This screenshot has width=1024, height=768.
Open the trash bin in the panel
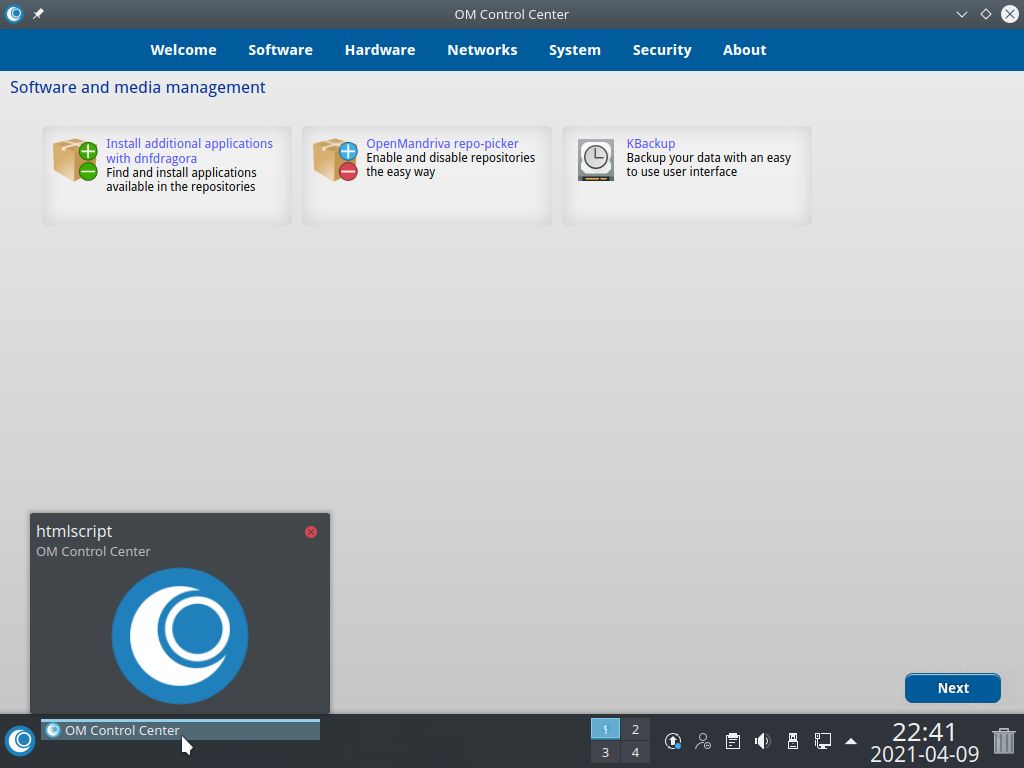pos(1004,741)
